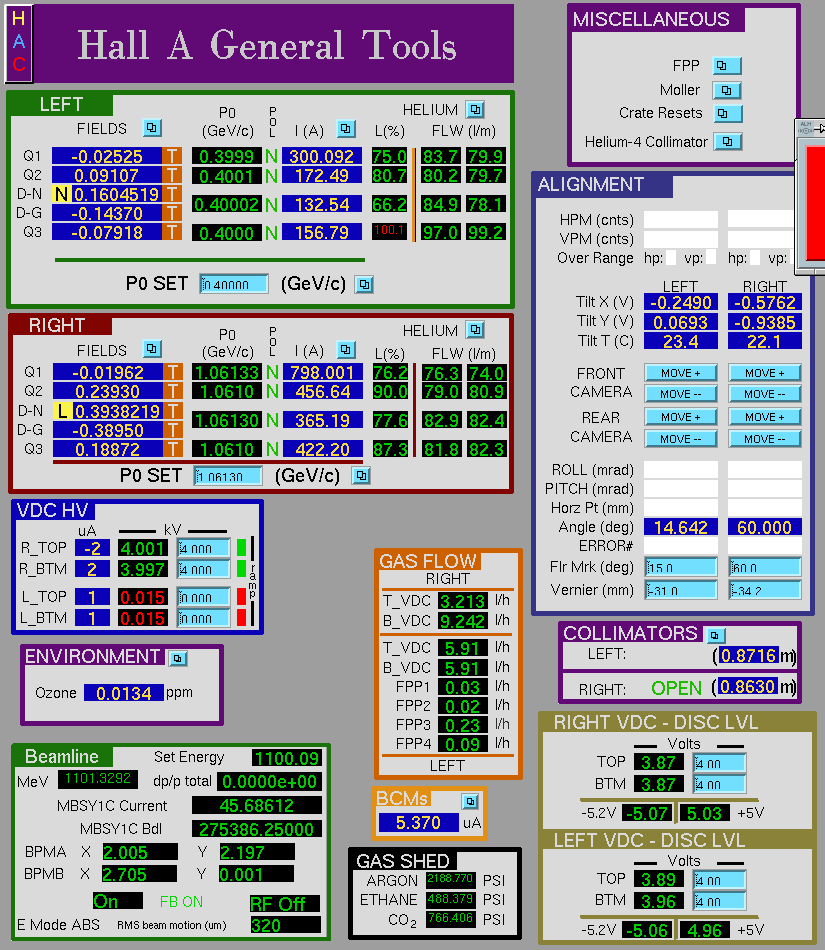Click LEFT collimator 0.8716 value
Screen dimensions: 825x950
749,655
